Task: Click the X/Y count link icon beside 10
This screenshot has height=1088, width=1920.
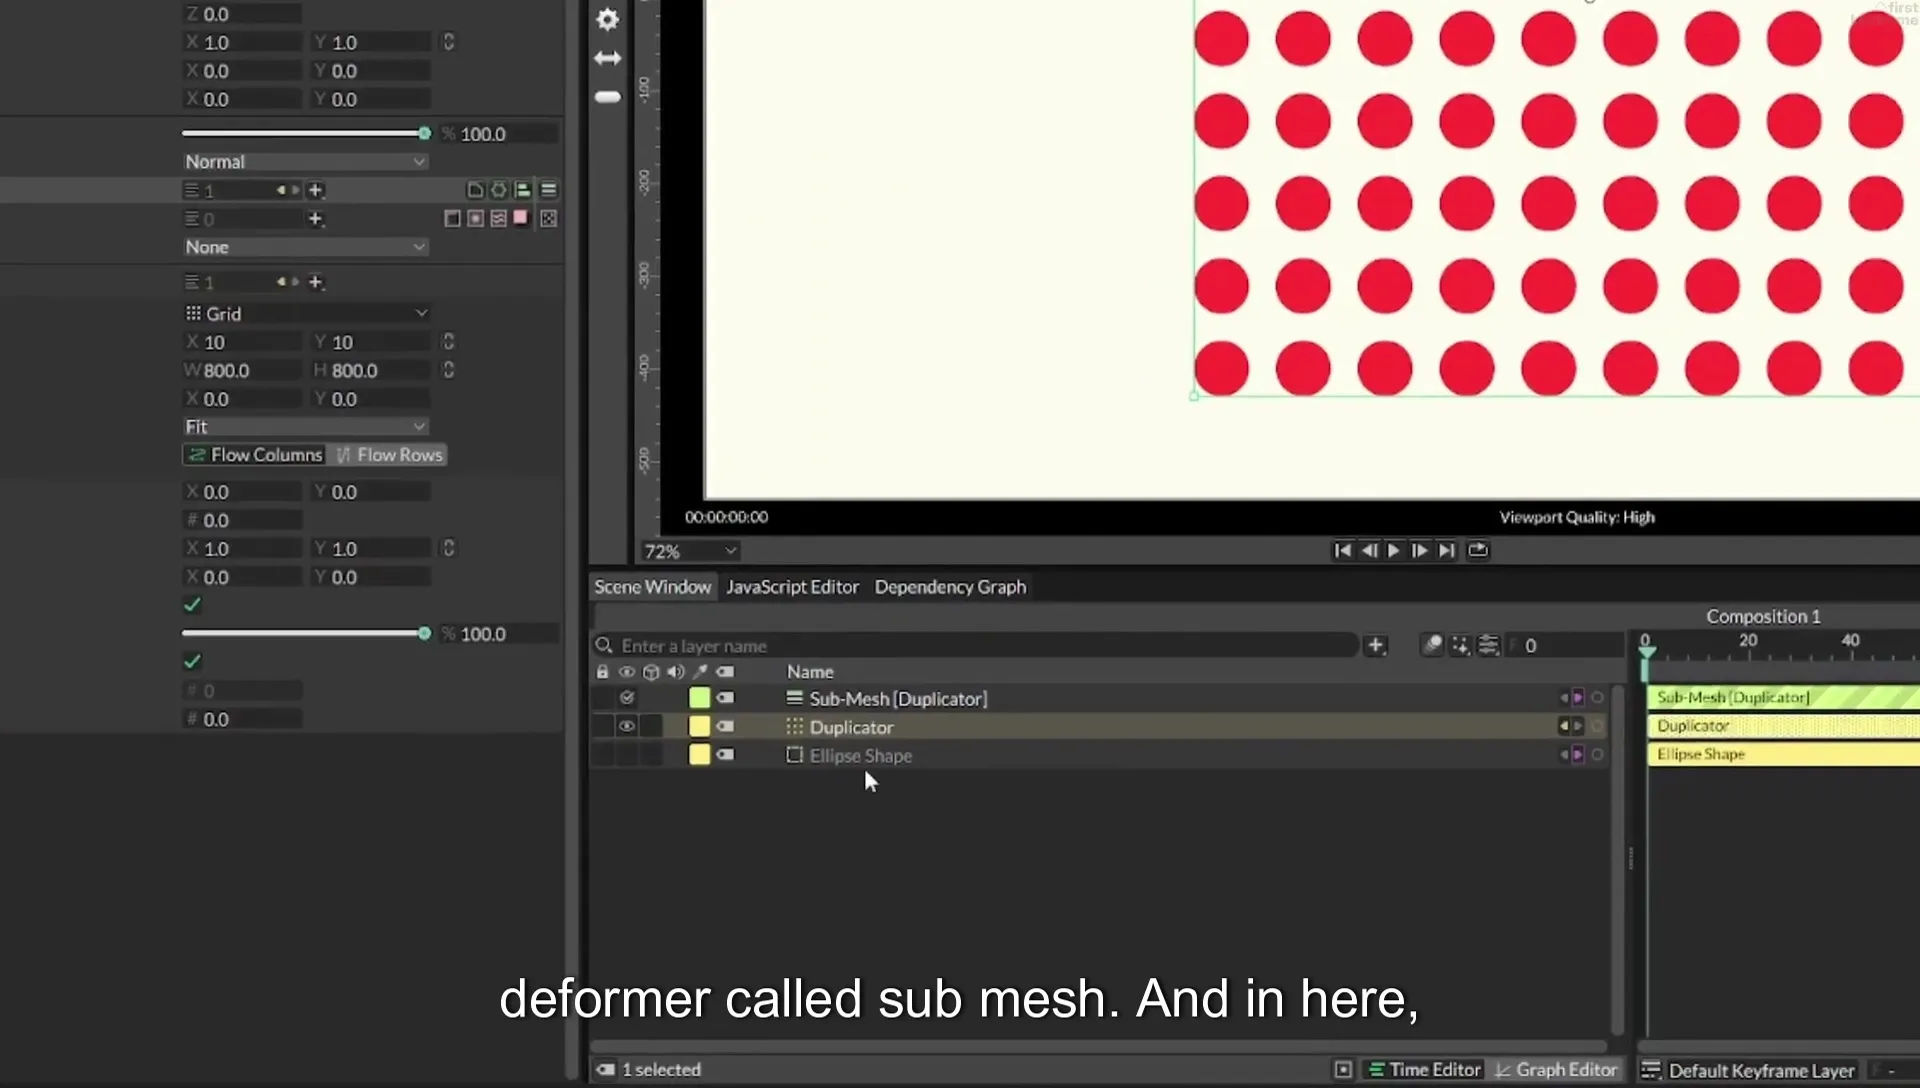Action: 448,342
